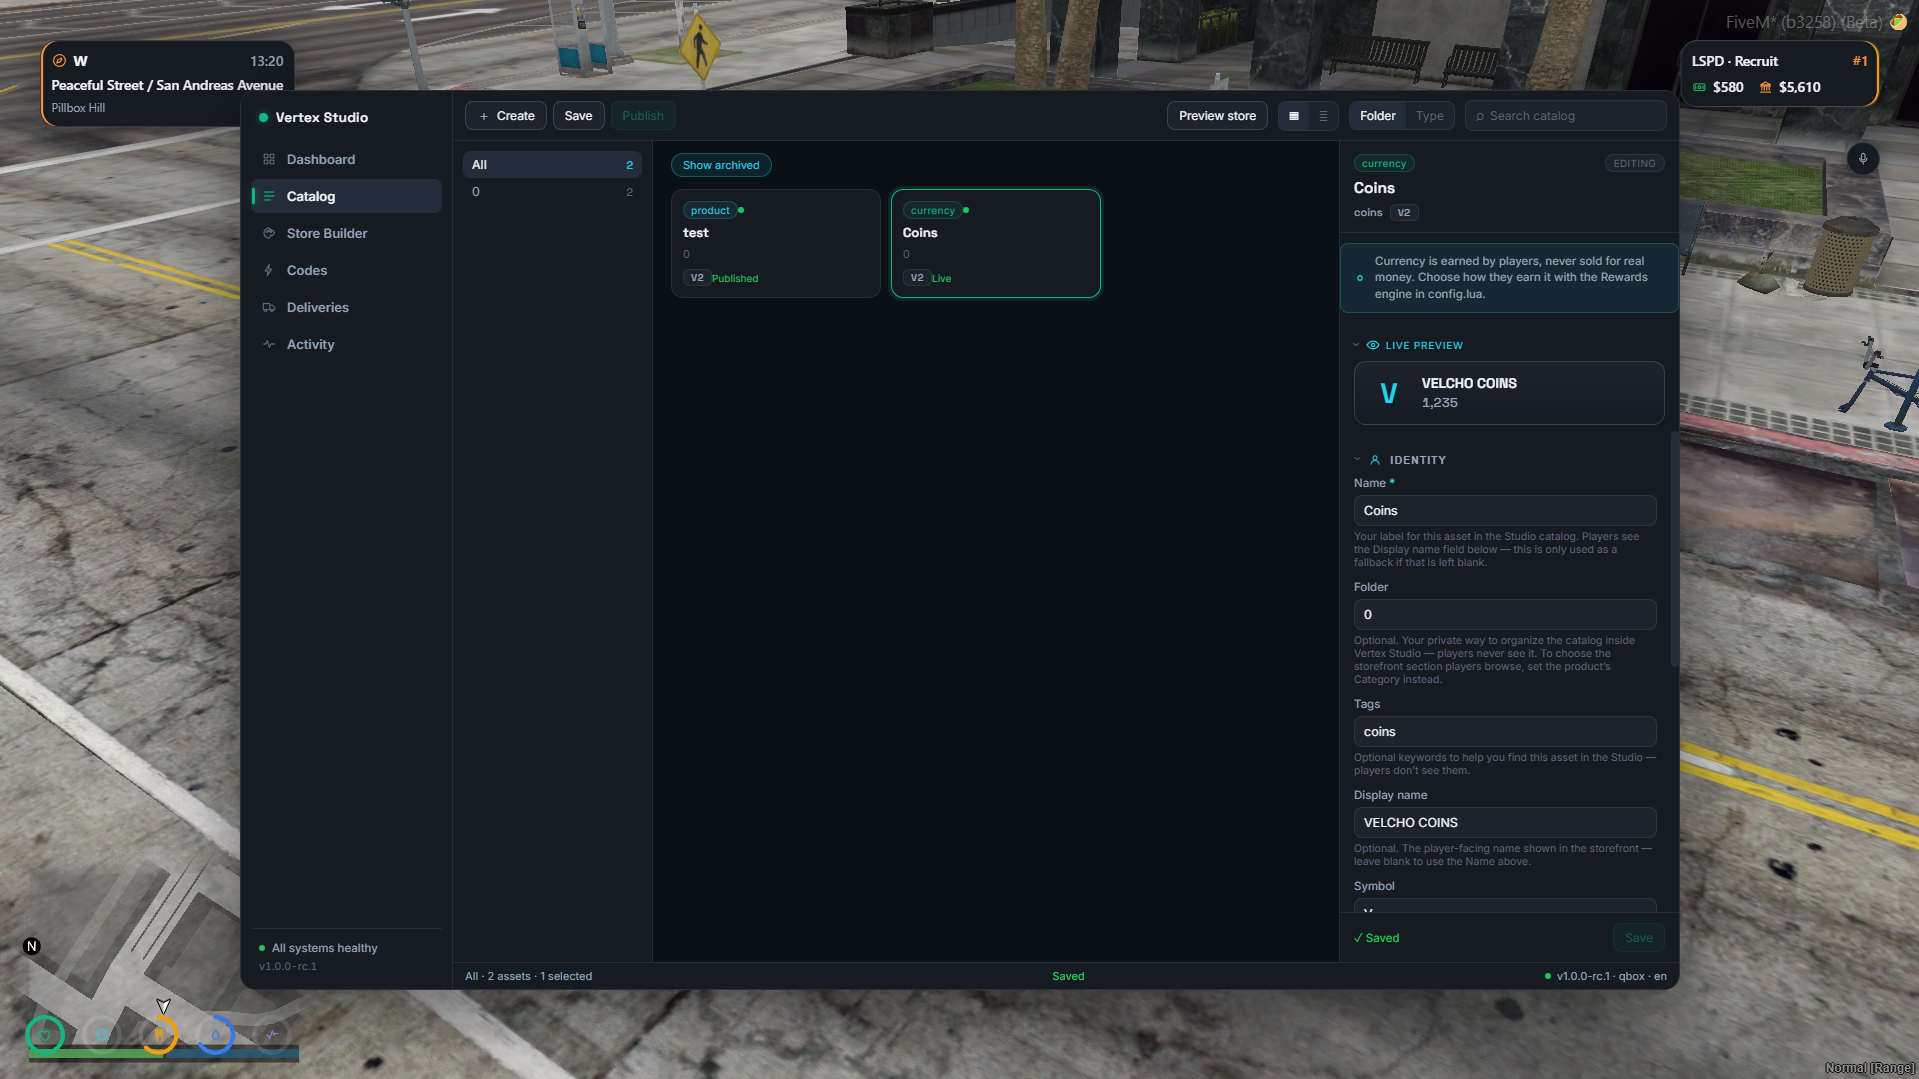This screenshot has height=1079, width=1919.
Task: Collapse the Identity section
Action: click(1357, 460)
